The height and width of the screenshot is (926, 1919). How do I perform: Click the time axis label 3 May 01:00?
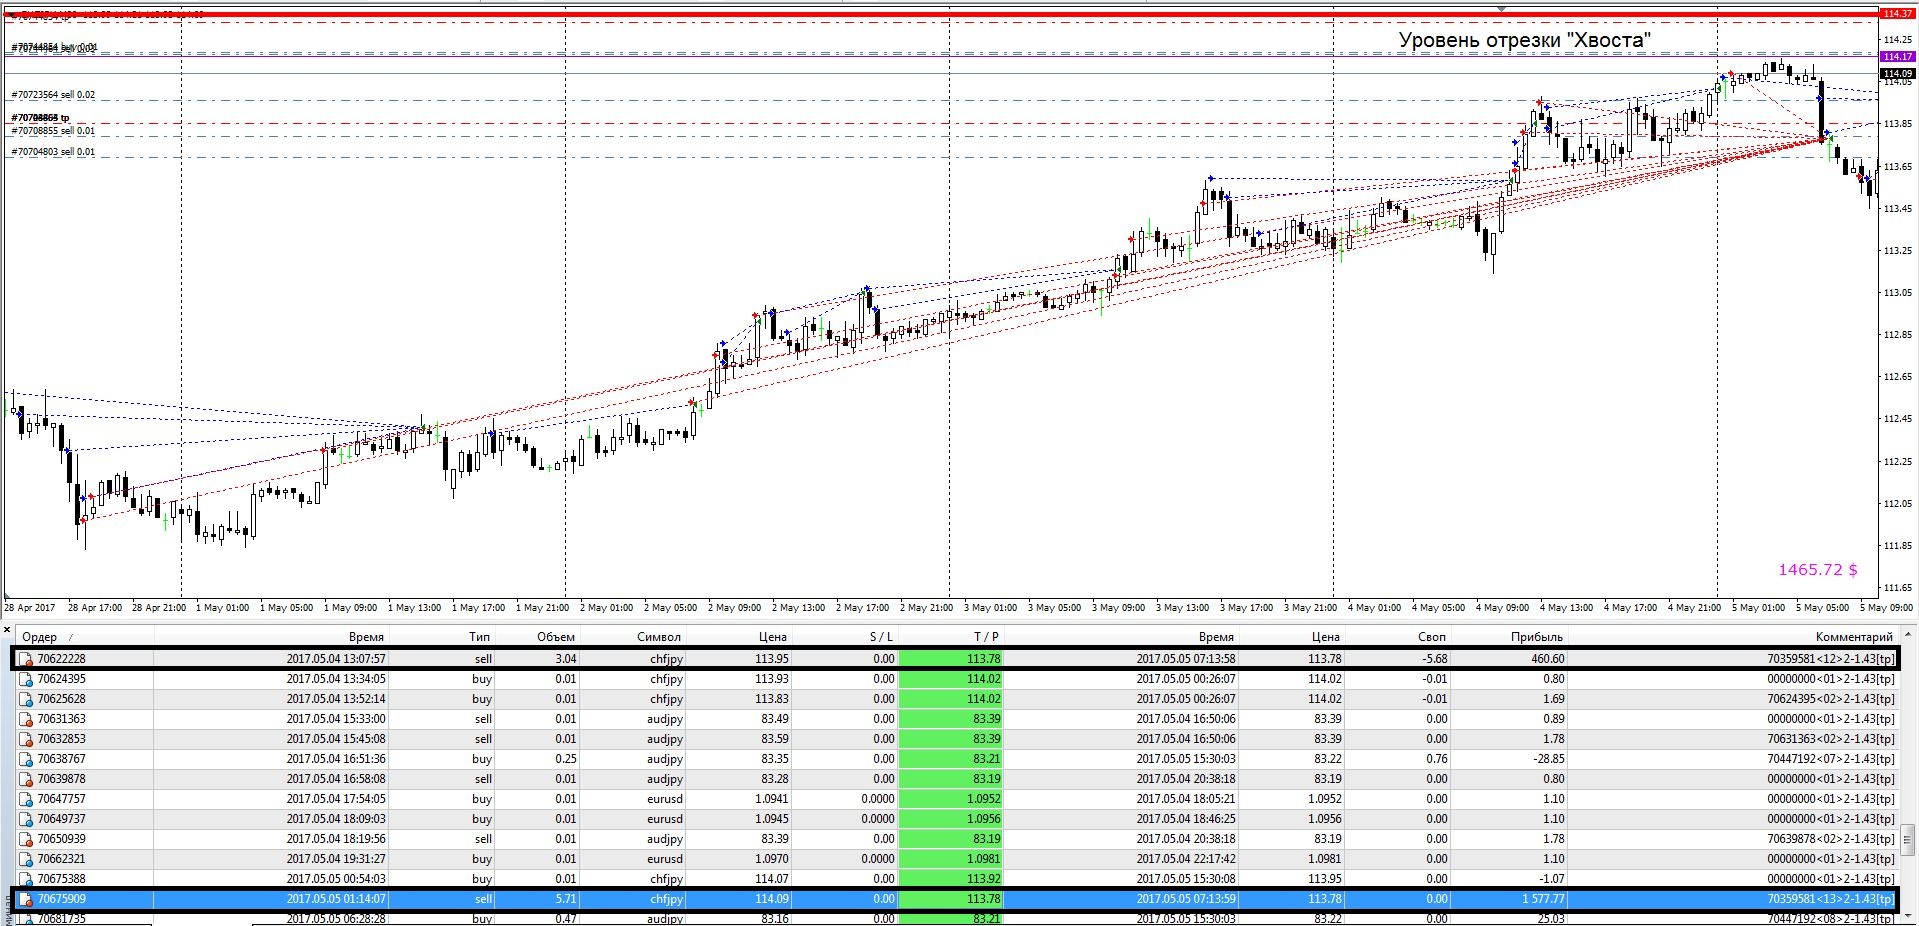(990, 607)
